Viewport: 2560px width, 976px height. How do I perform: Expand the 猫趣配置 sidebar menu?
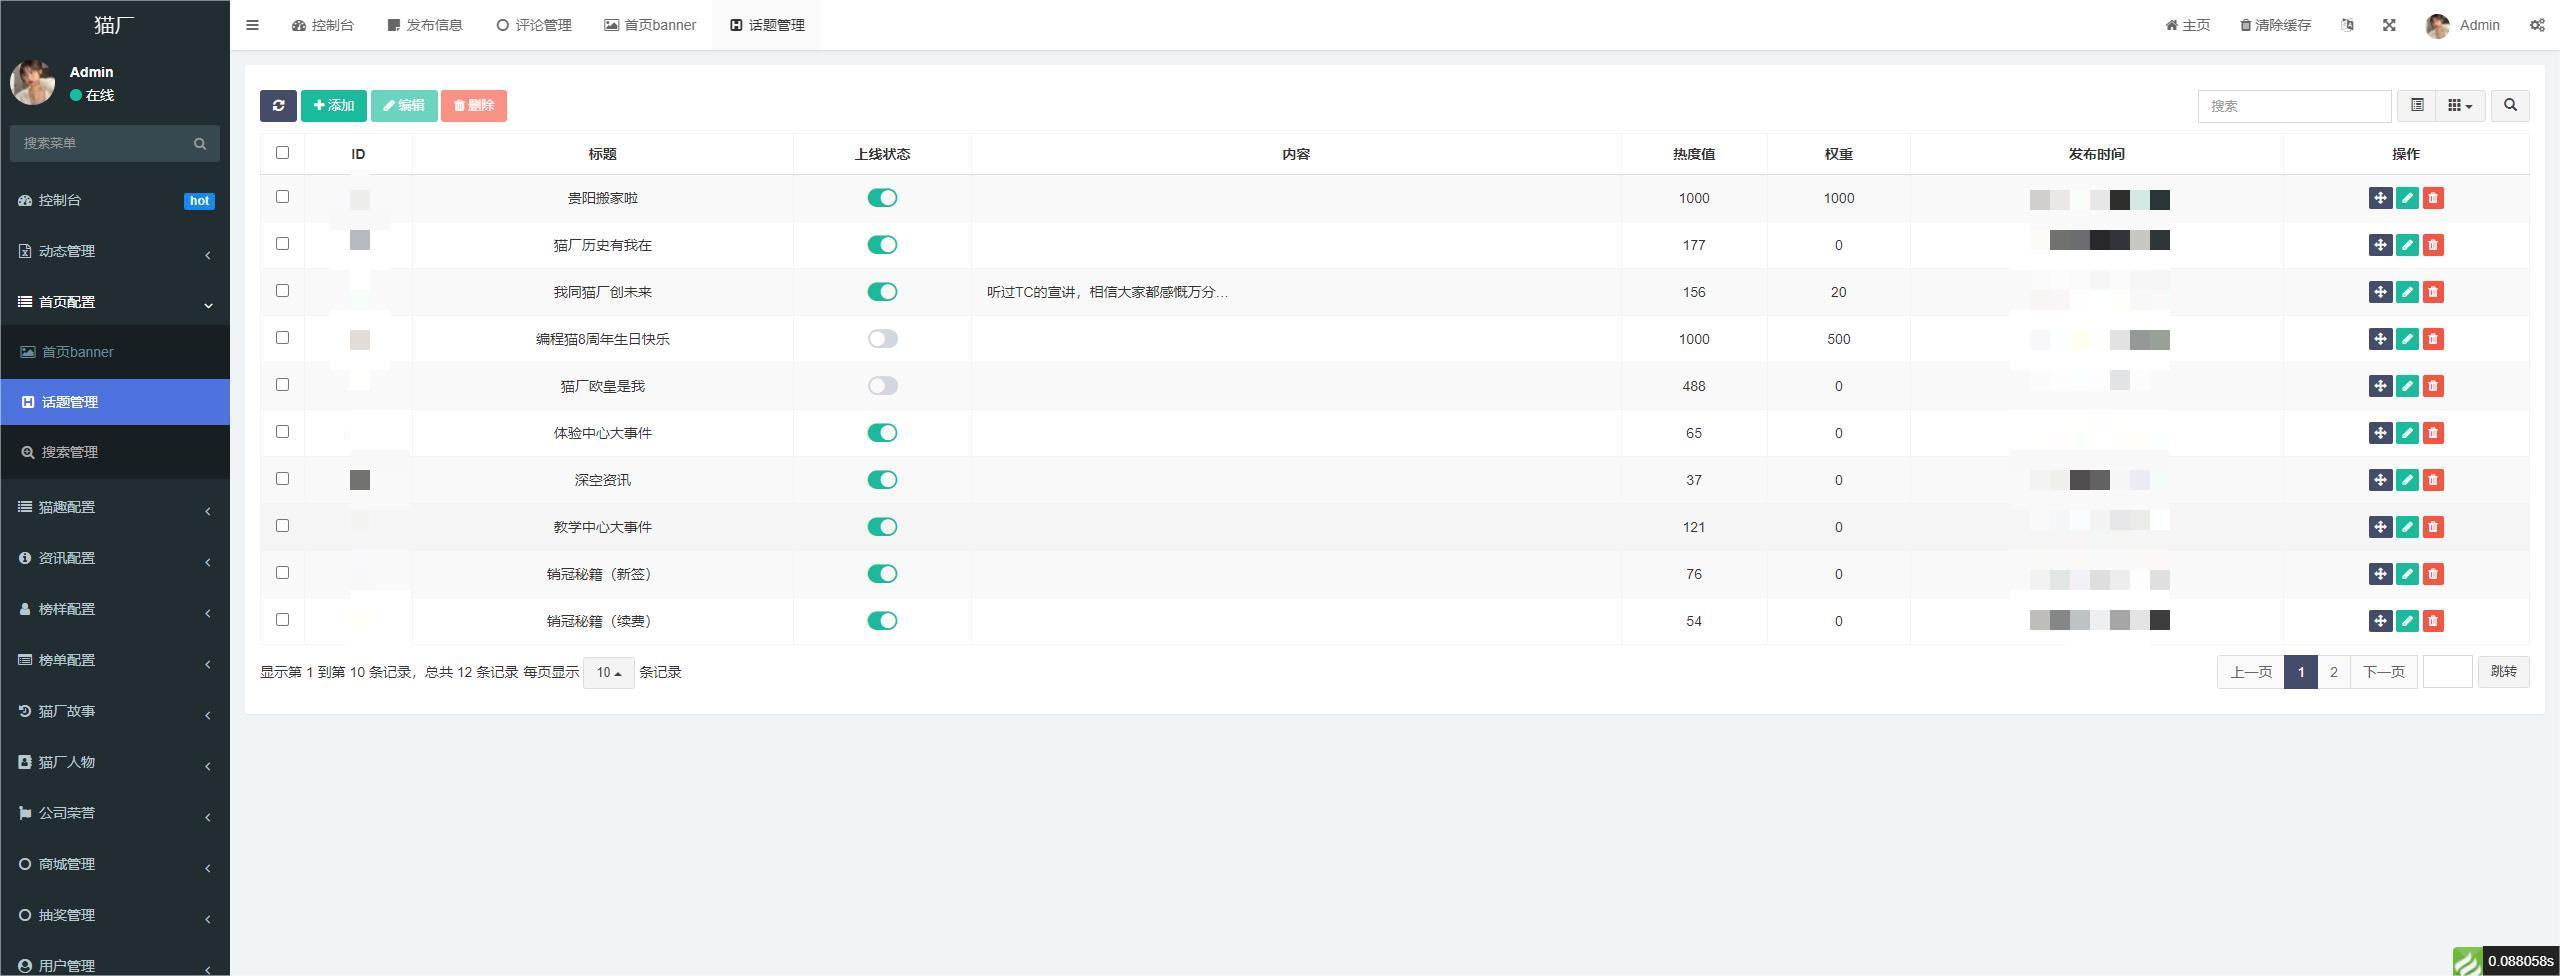(x=115, y=507)
